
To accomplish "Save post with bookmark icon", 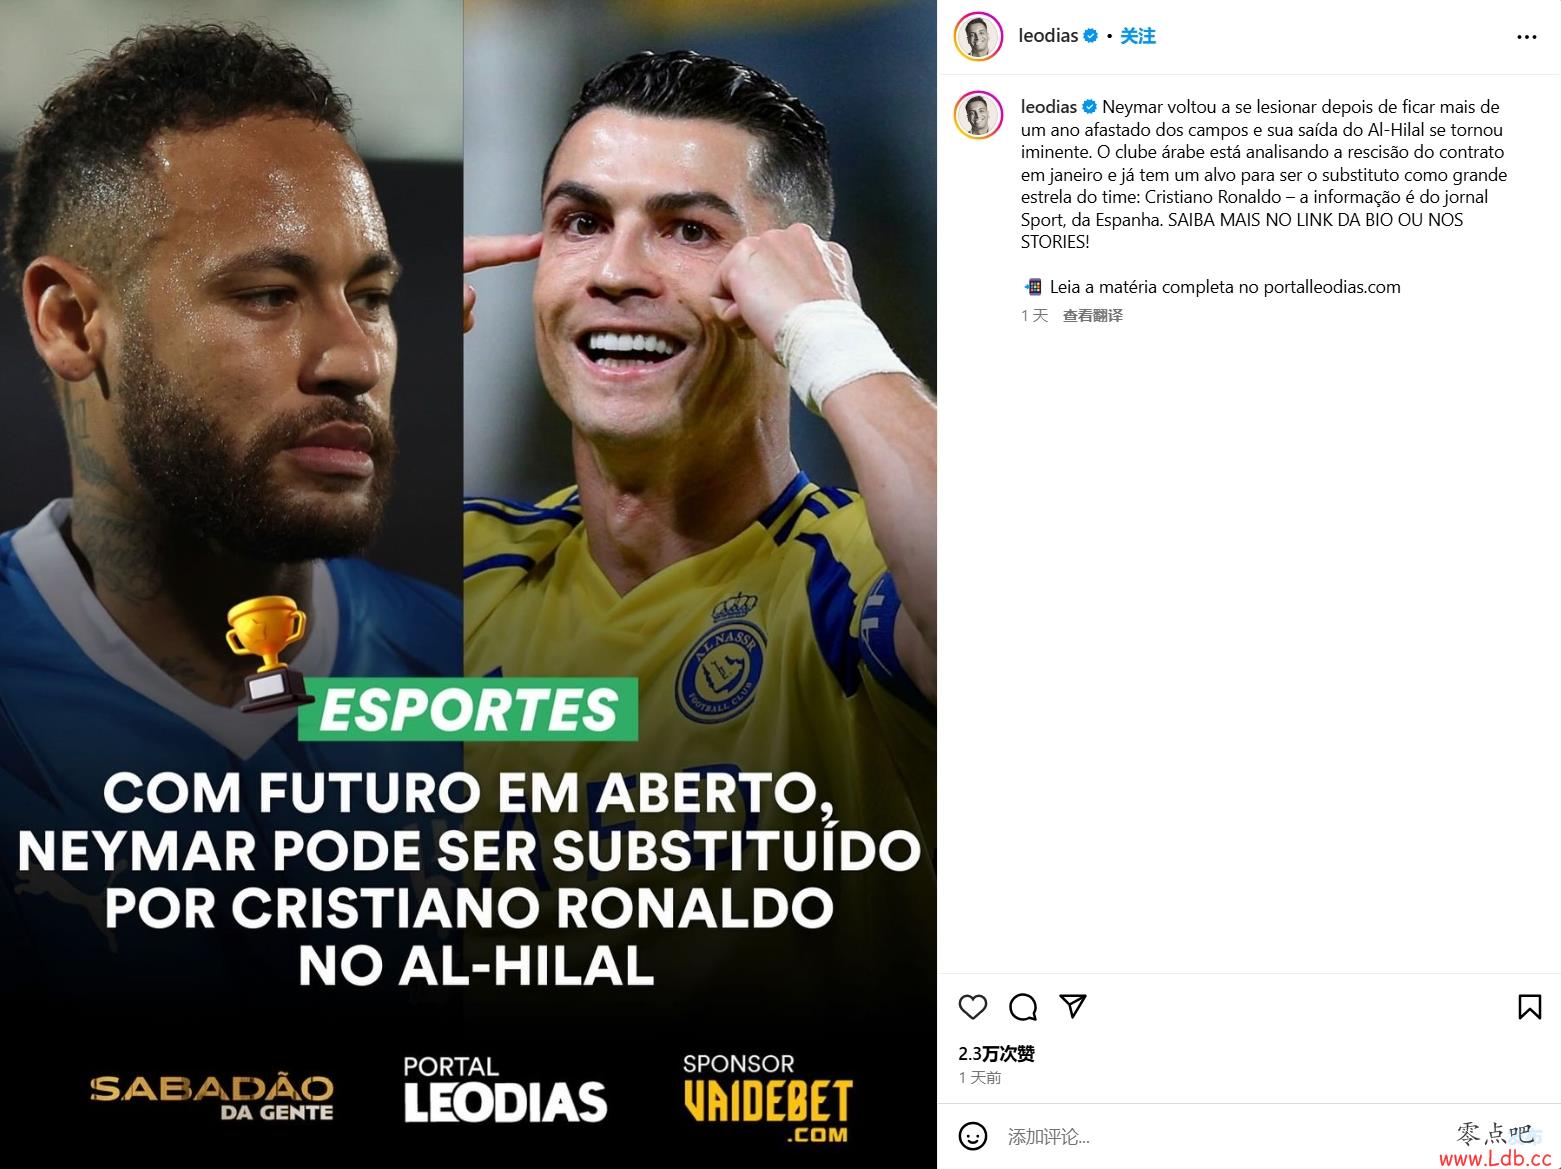I will click(x=1529, y=1006).
